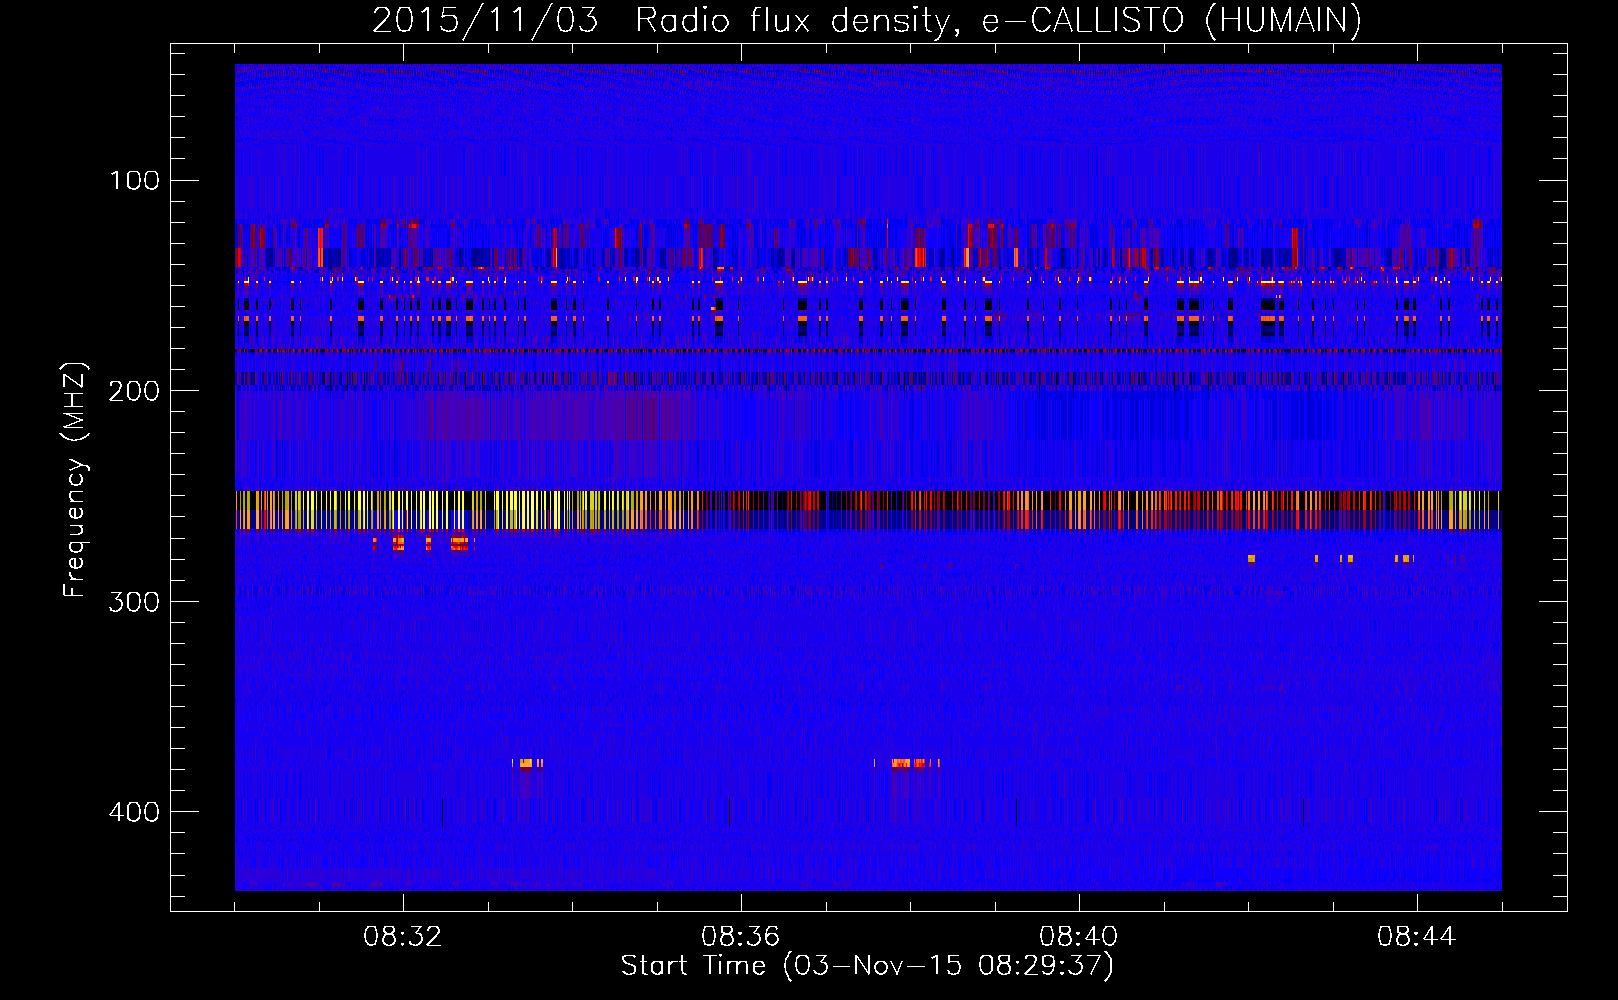Click the 08:40 time tick label

point(1079,937)
